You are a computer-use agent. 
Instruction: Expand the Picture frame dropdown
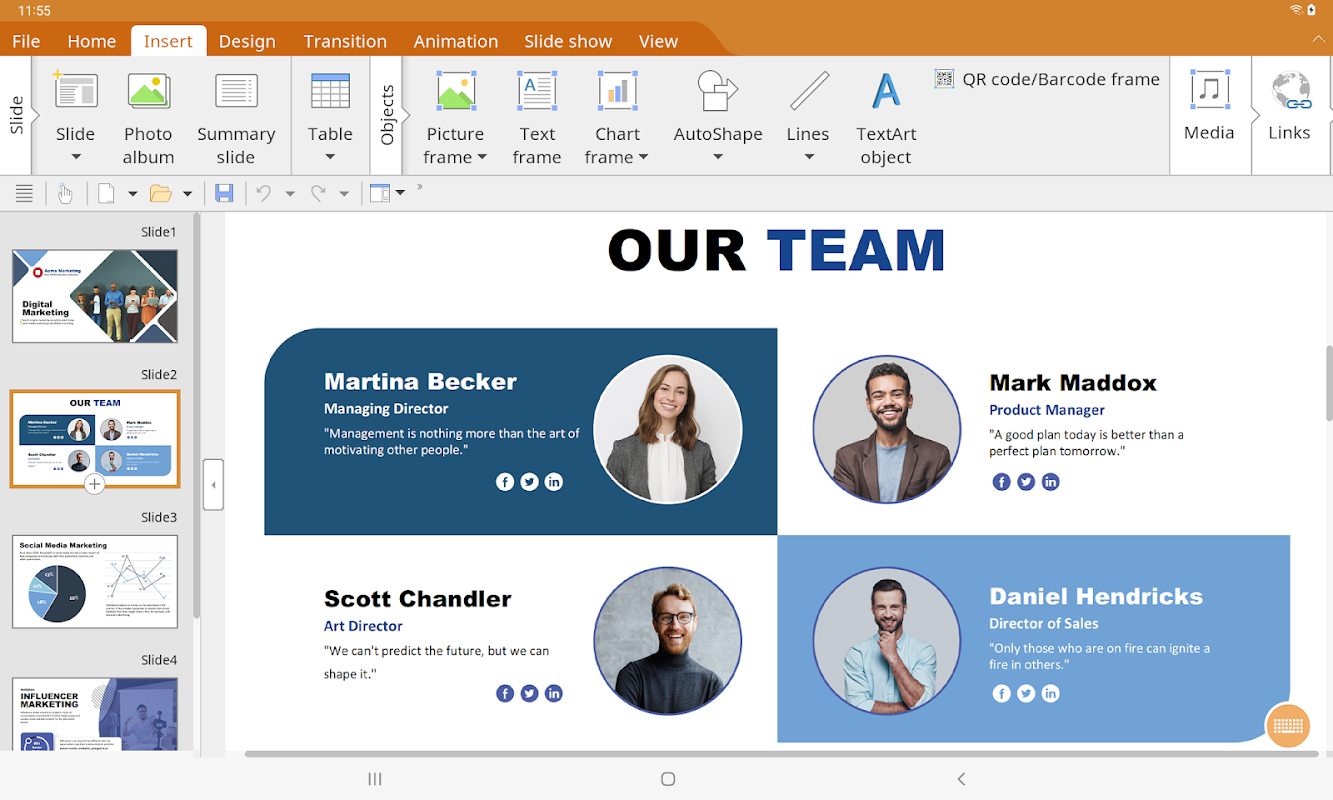click(481, 158)
